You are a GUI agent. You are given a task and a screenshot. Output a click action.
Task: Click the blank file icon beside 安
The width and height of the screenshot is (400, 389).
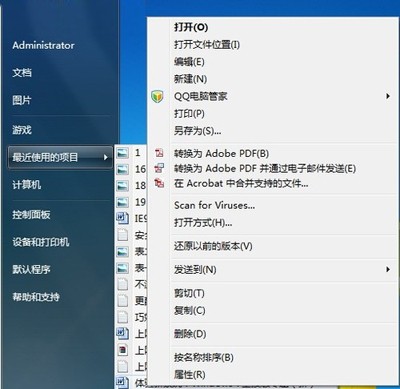click(x=122, y=235)
